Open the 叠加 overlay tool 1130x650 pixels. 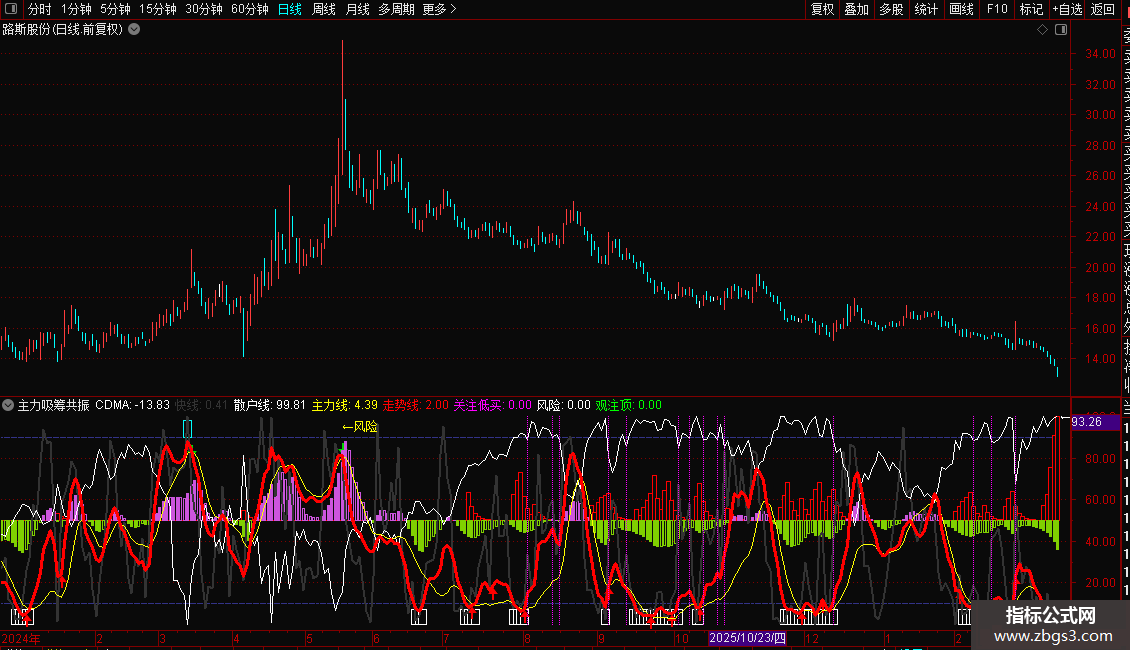(857, 9)
